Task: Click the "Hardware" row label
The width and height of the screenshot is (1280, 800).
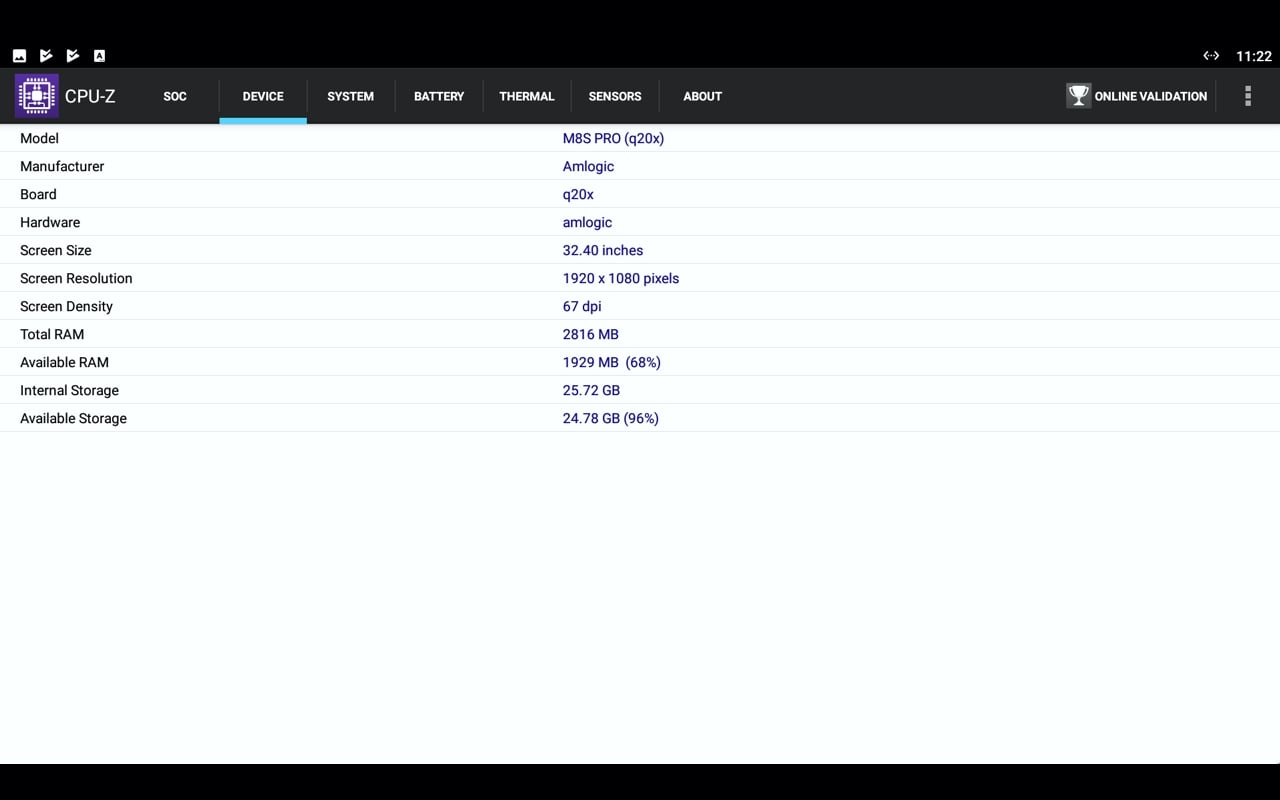Action: pyautogui.click(x=50, y=222)
